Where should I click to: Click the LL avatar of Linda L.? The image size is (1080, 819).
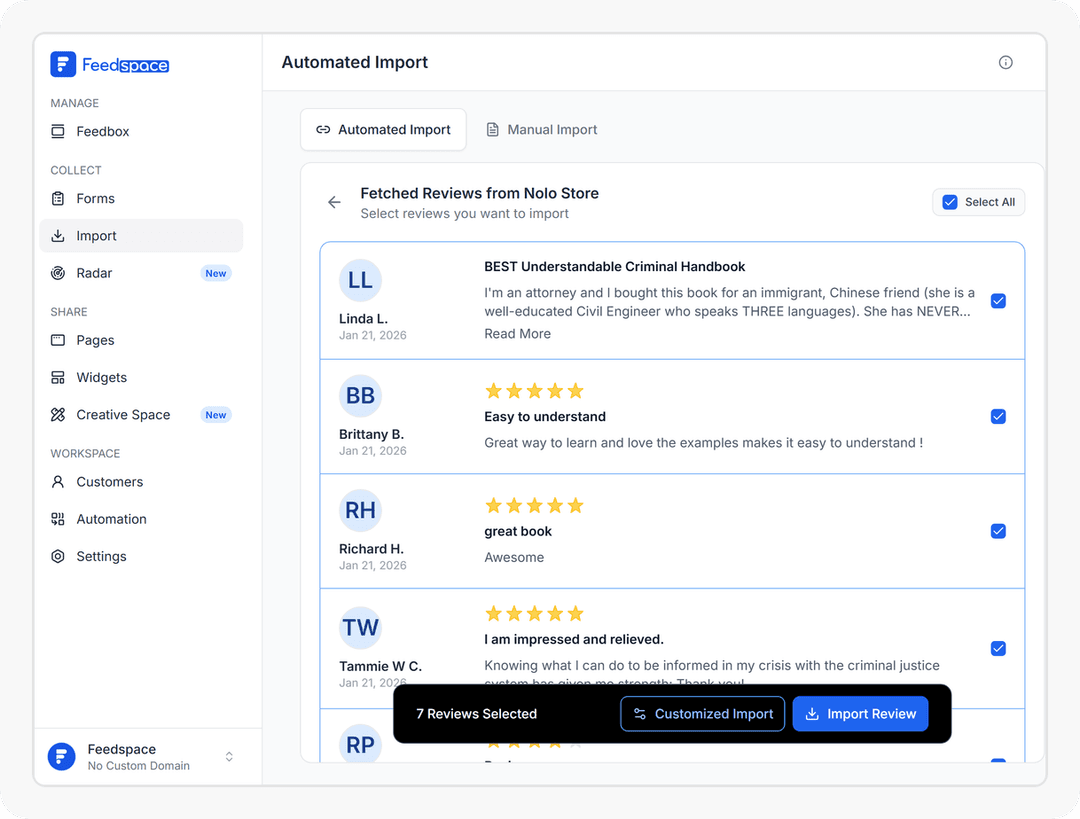click(360, 280)
